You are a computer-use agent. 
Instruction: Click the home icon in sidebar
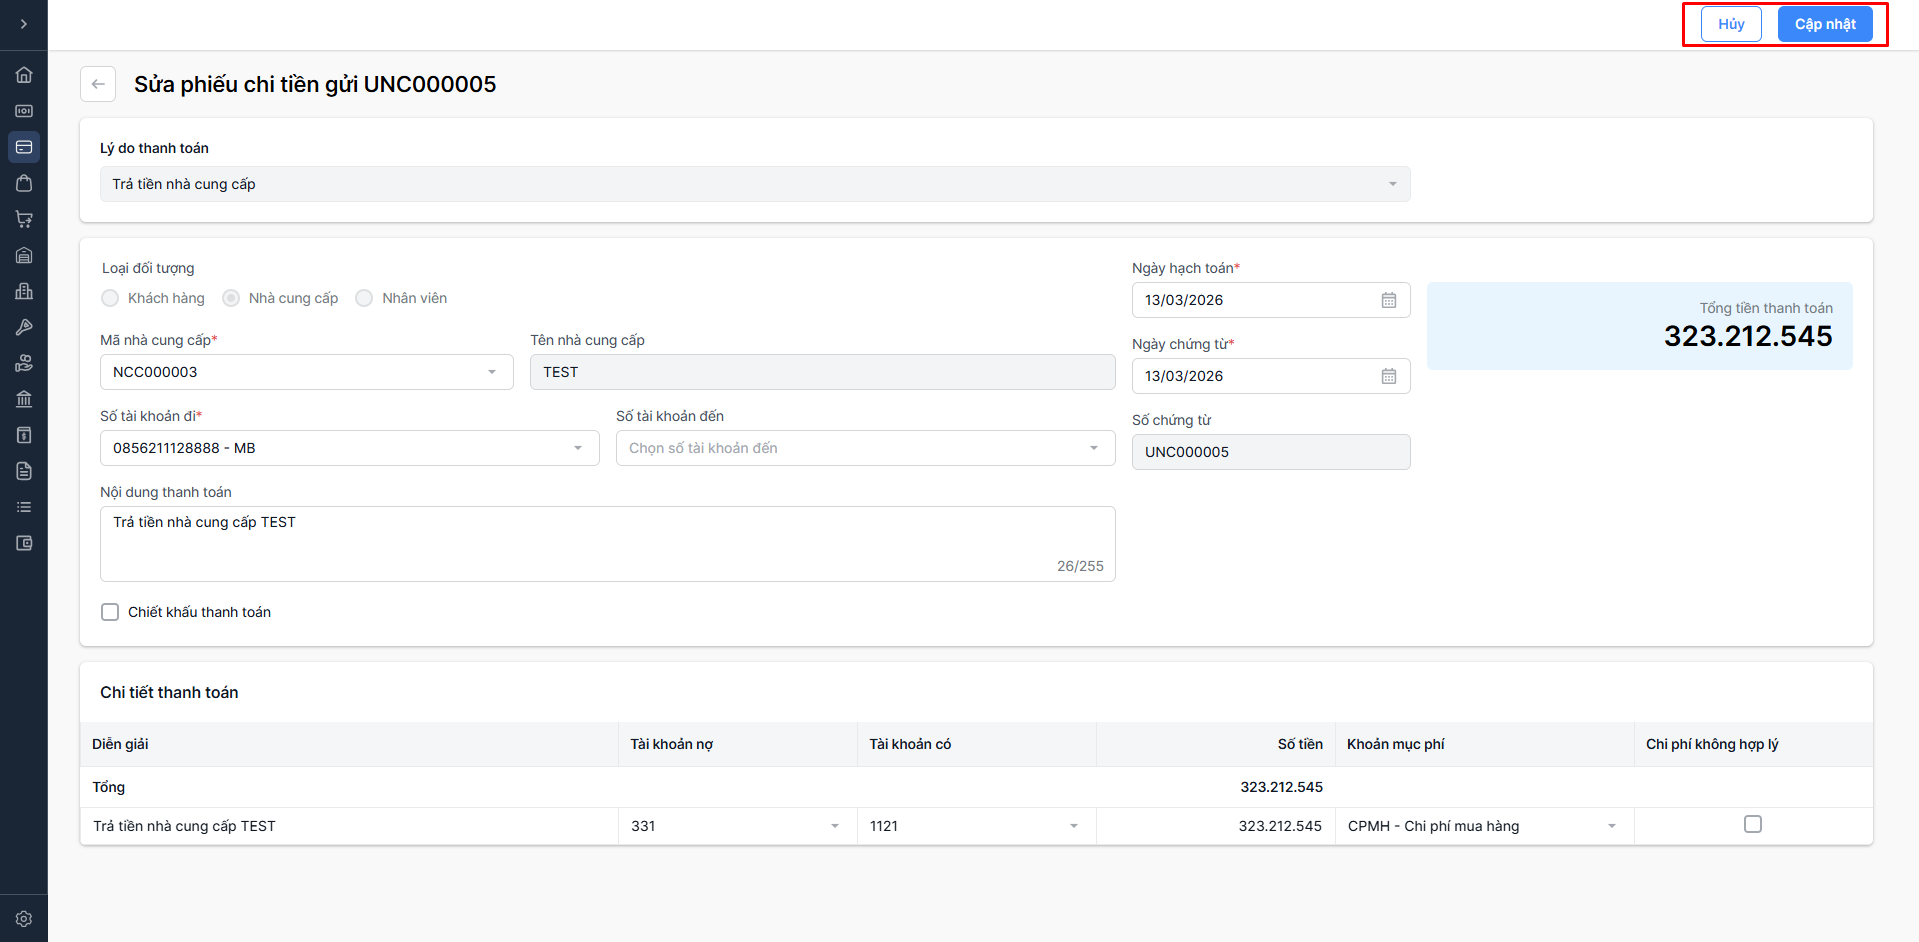[24, 75]
